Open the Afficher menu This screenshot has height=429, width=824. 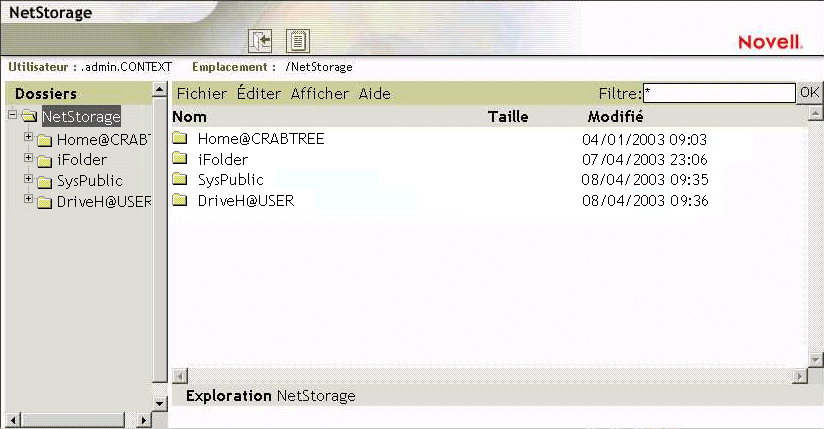[320, 94]
